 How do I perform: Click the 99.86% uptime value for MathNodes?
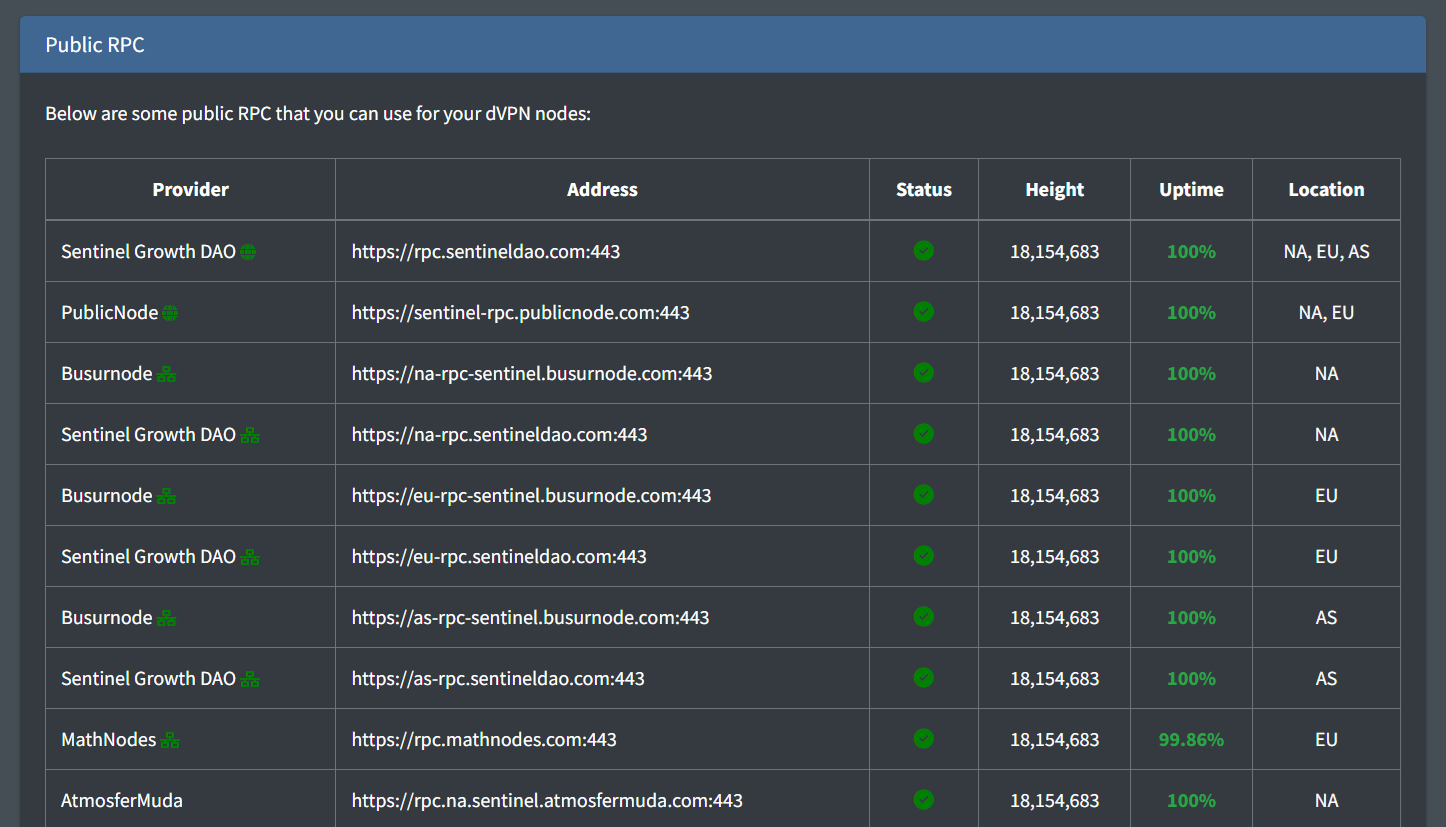1192,740
